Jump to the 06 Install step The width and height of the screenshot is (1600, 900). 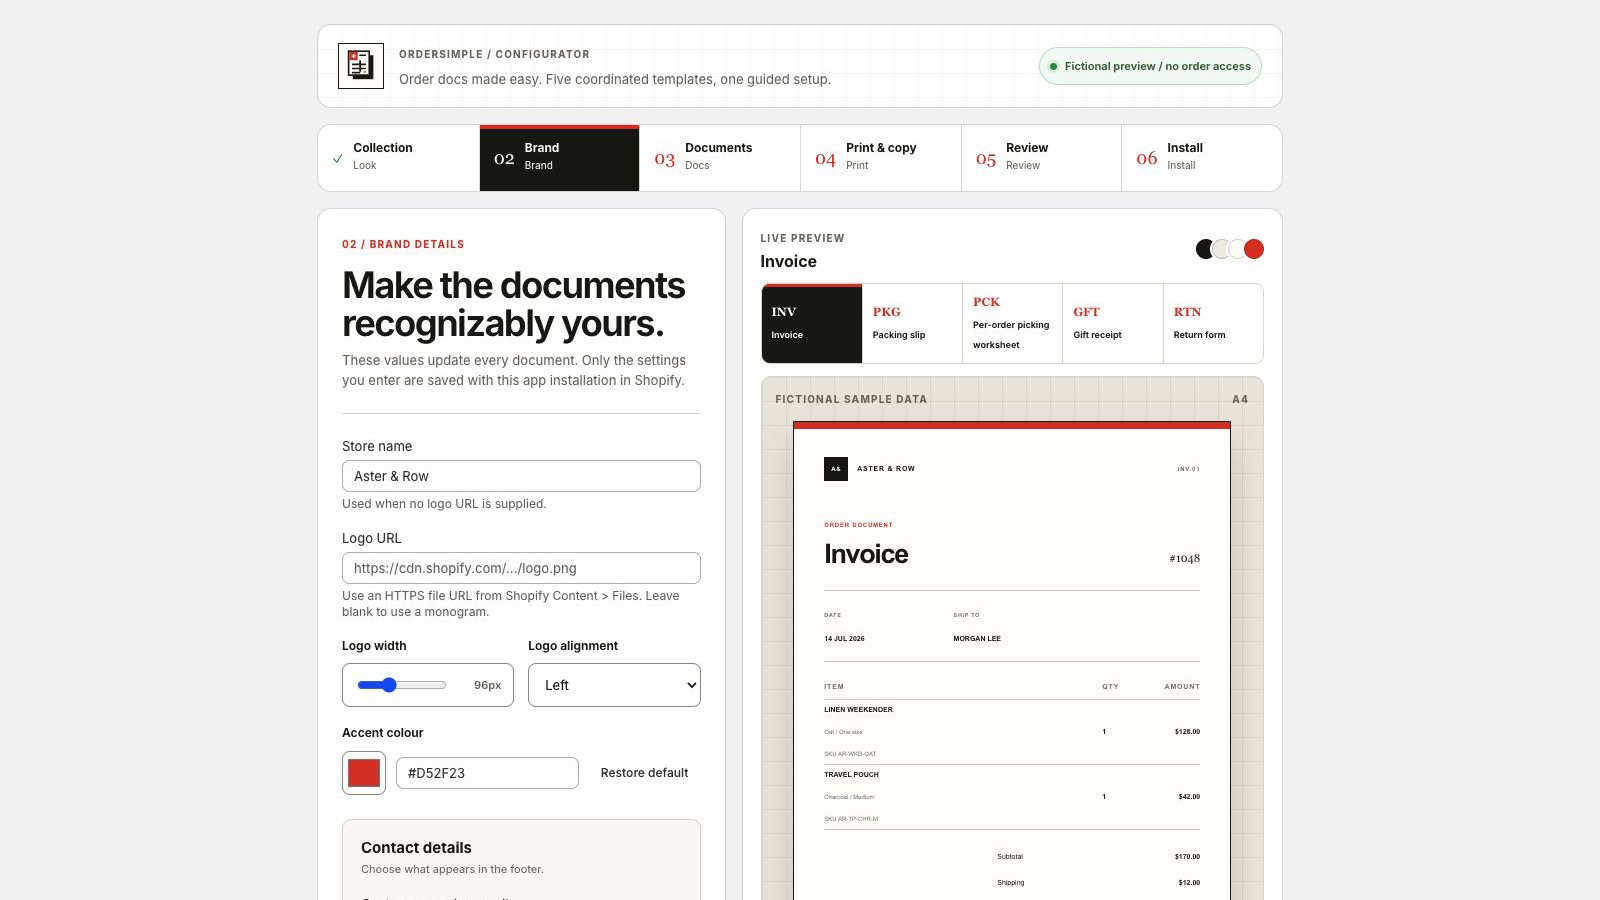click(x=1201, y=158)
